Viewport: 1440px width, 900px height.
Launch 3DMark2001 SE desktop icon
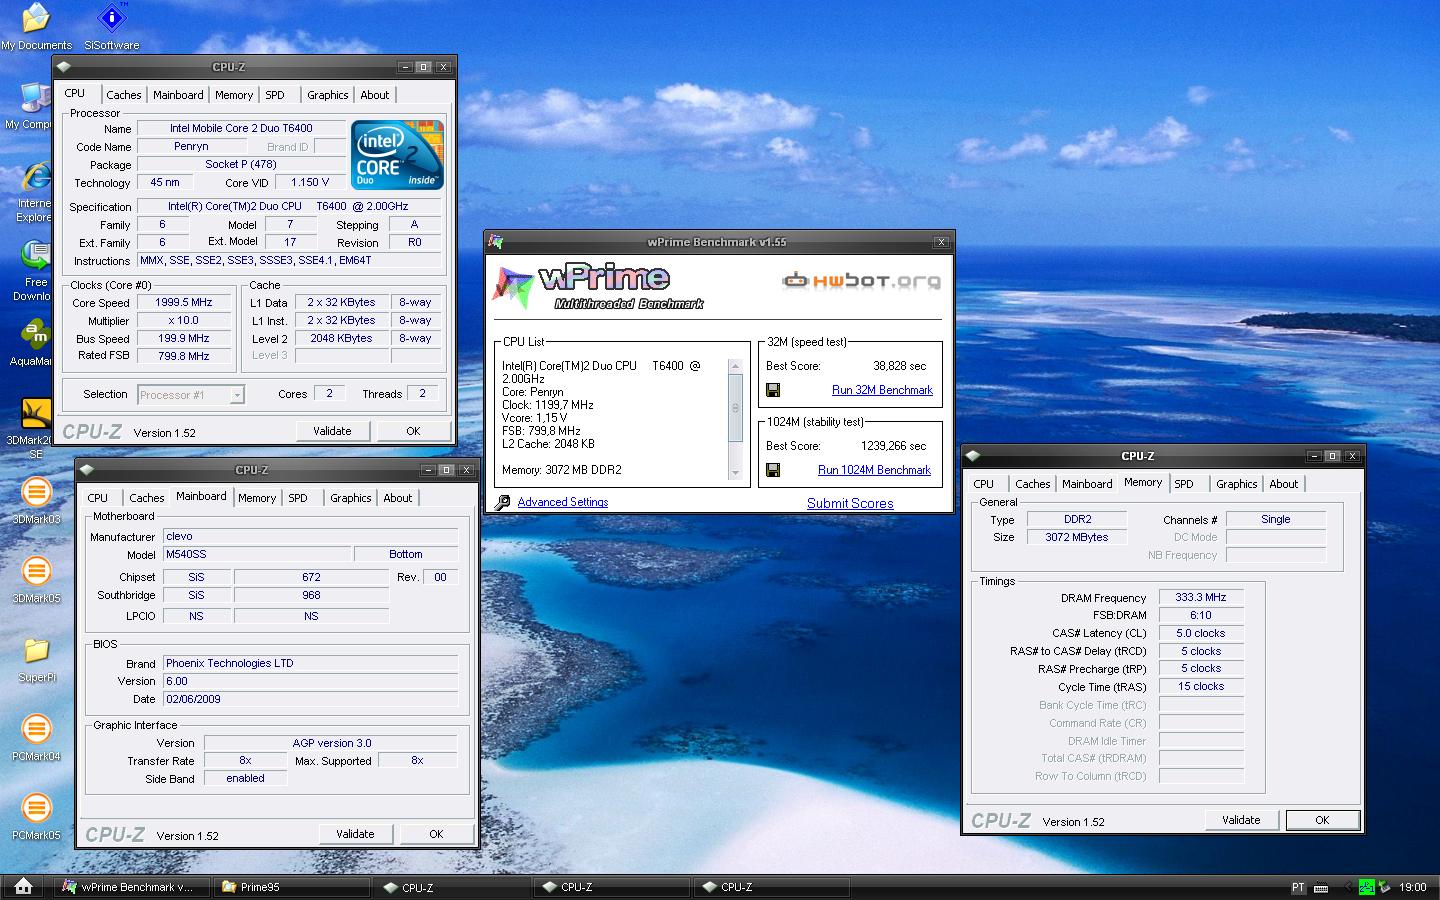[36, 428]
